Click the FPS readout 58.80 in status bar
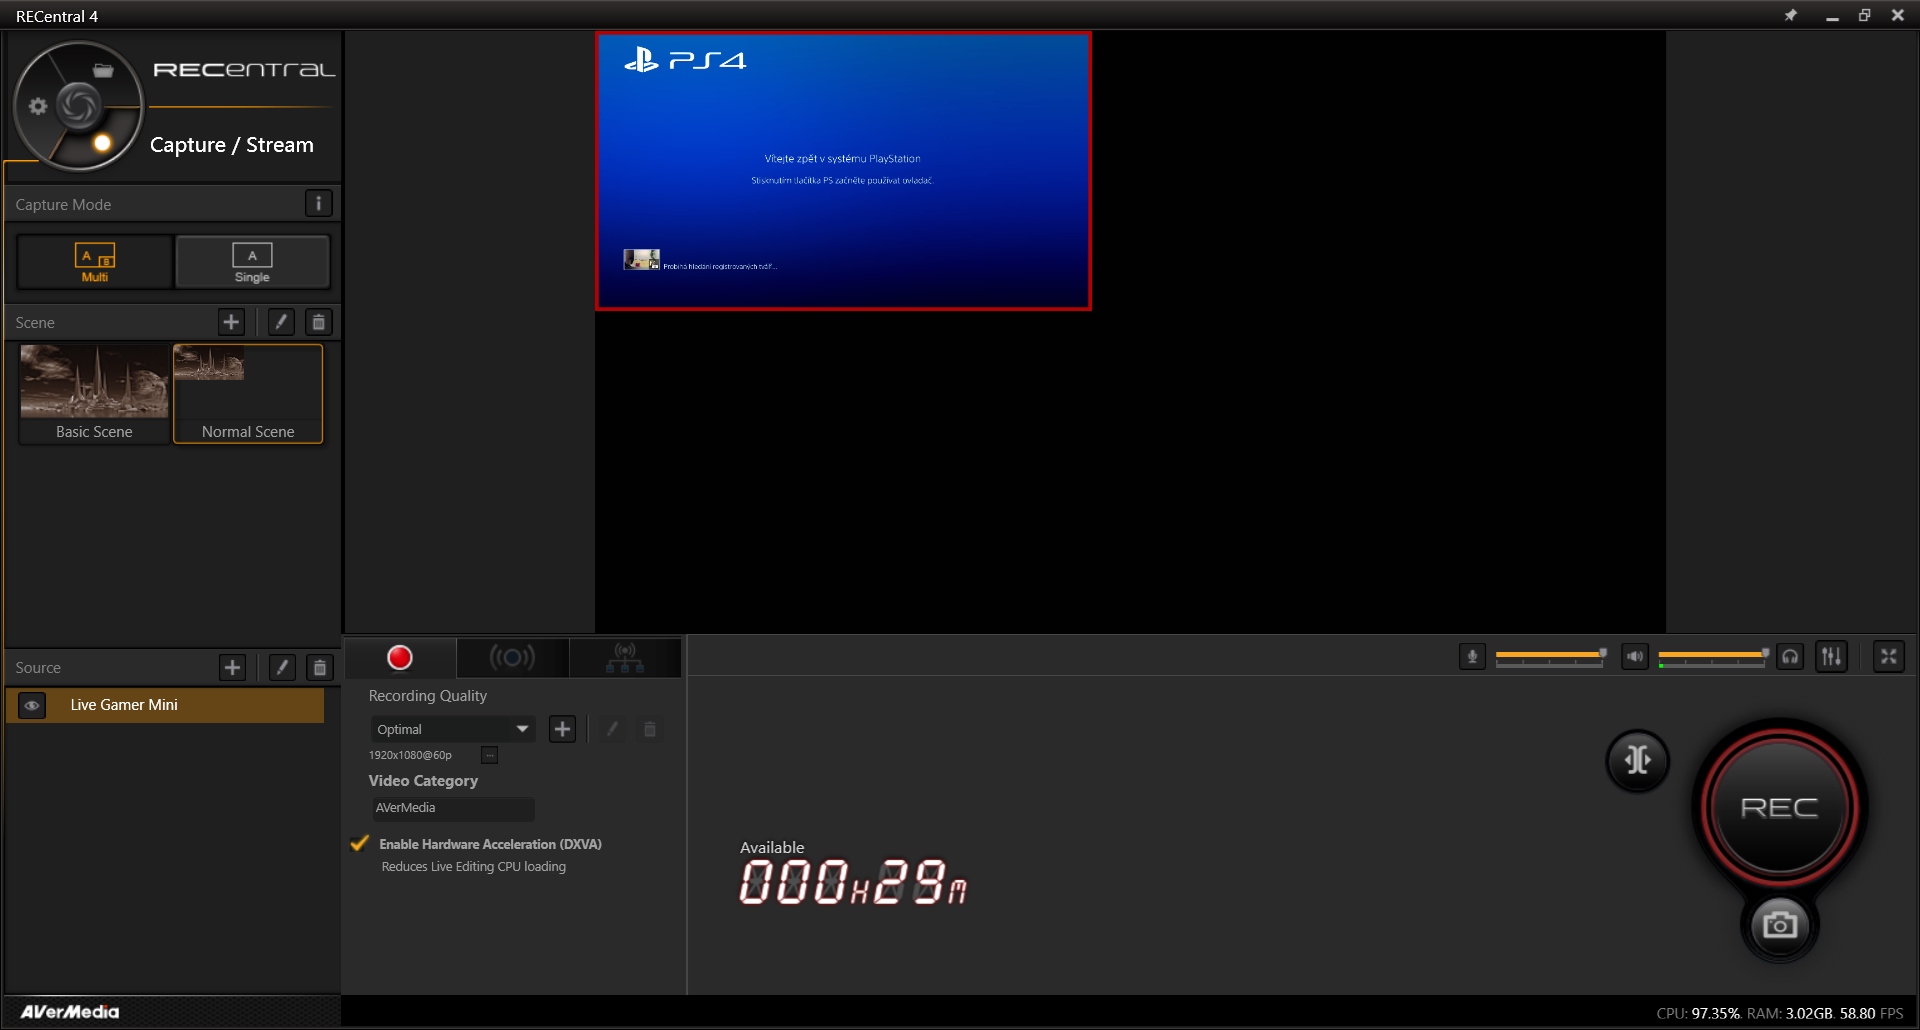This screenshot has width=1920, height=1030. 1857,1013
